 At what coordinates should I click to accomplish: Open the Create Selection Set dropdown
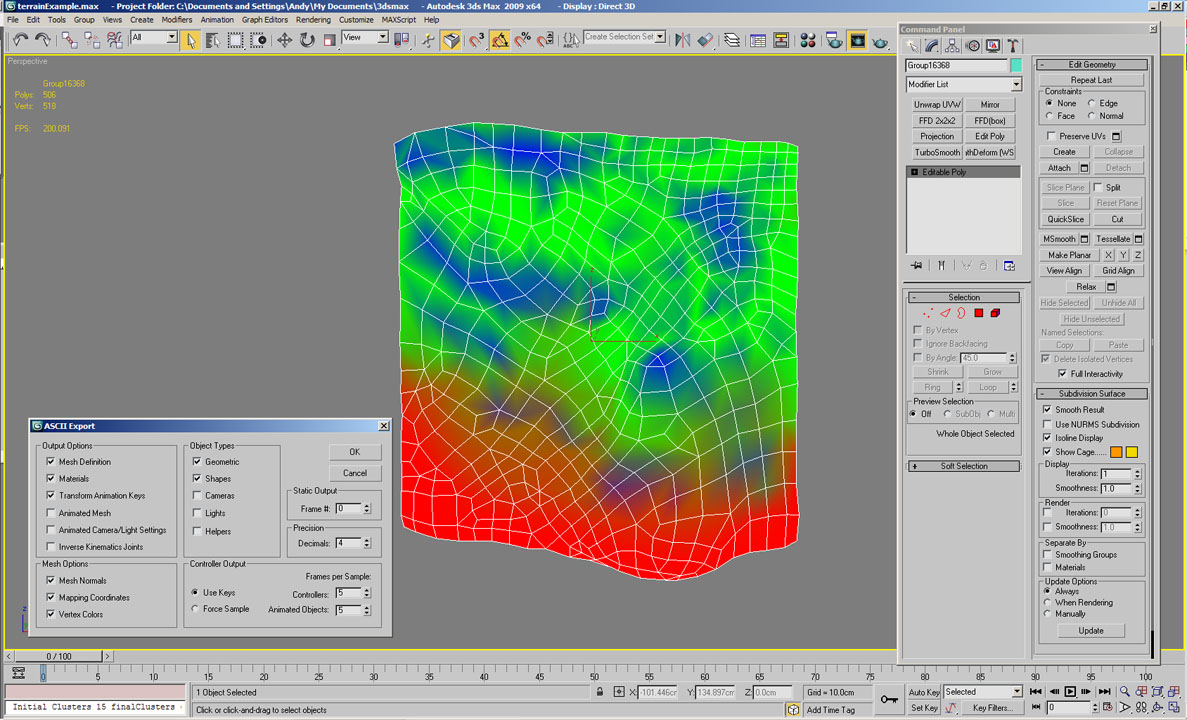tap(660, 37)
